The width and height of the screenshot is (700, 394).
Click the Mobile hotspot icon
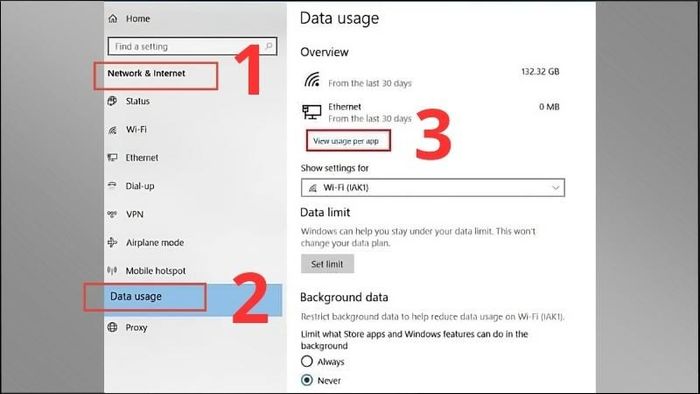point(112,270)
